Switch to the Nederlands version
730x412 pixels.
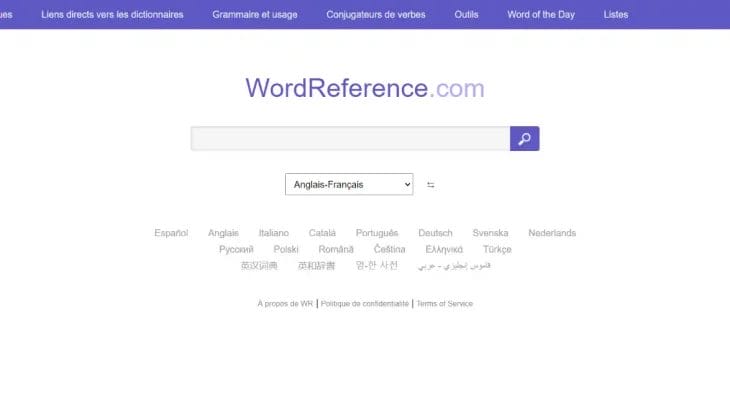coord(552,233)
